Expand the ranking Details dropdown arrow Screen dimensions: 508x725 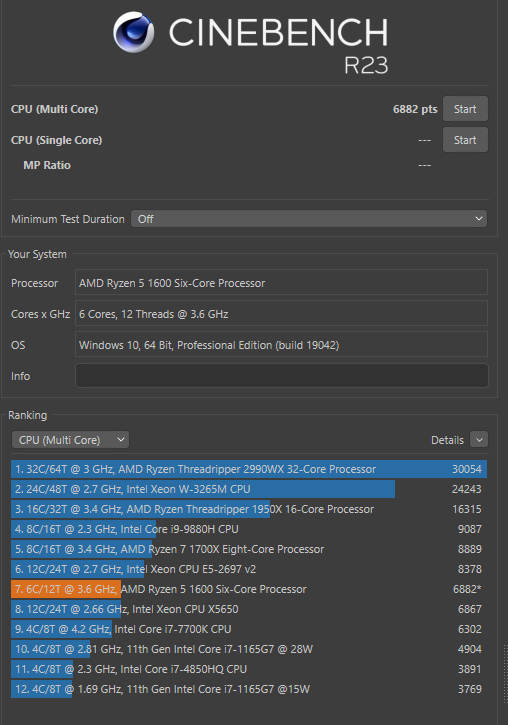479,440
